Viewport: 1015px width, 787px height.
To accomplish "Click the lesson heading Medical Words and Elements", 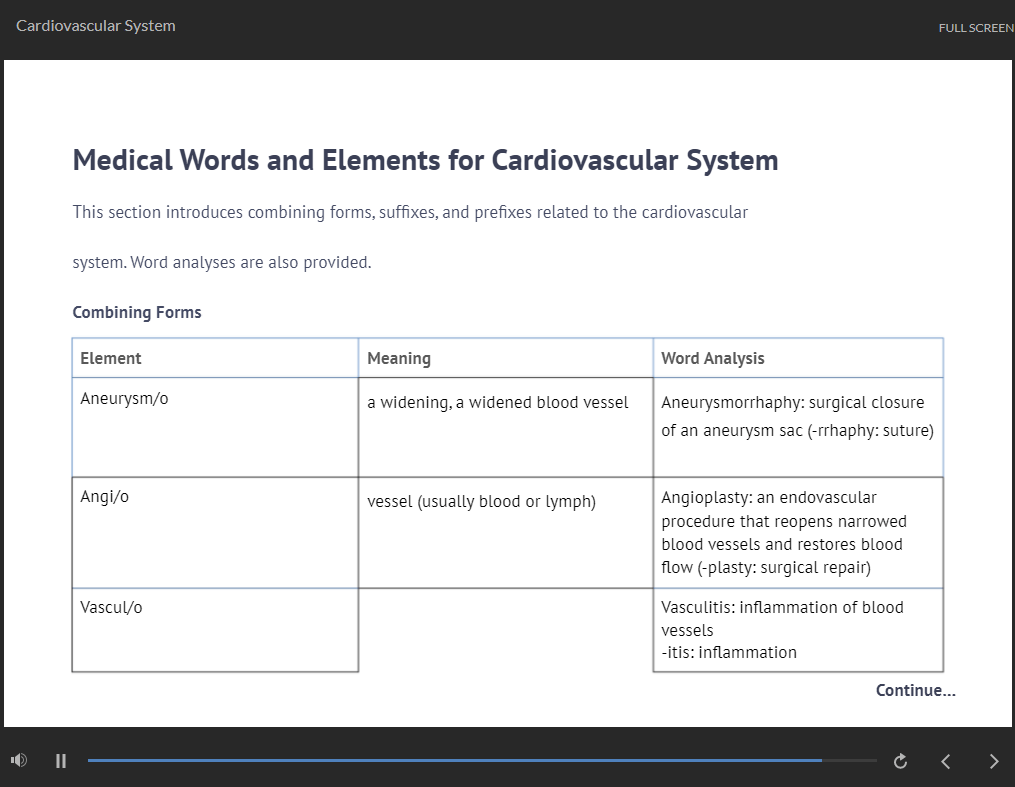I will pos(425,160).
